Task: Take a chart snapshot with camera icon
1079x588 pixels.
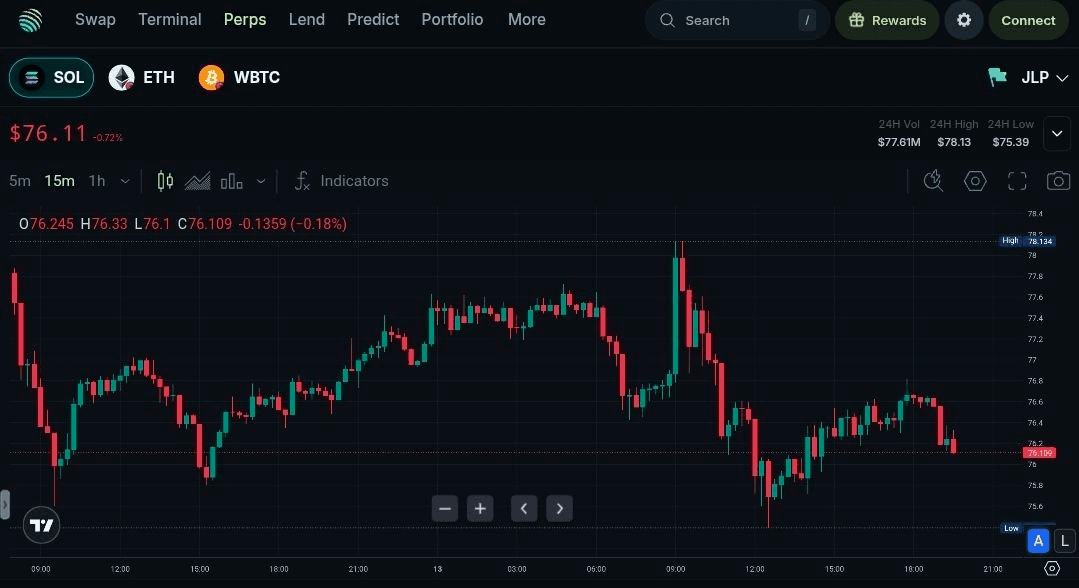Action: (1058, 181)
